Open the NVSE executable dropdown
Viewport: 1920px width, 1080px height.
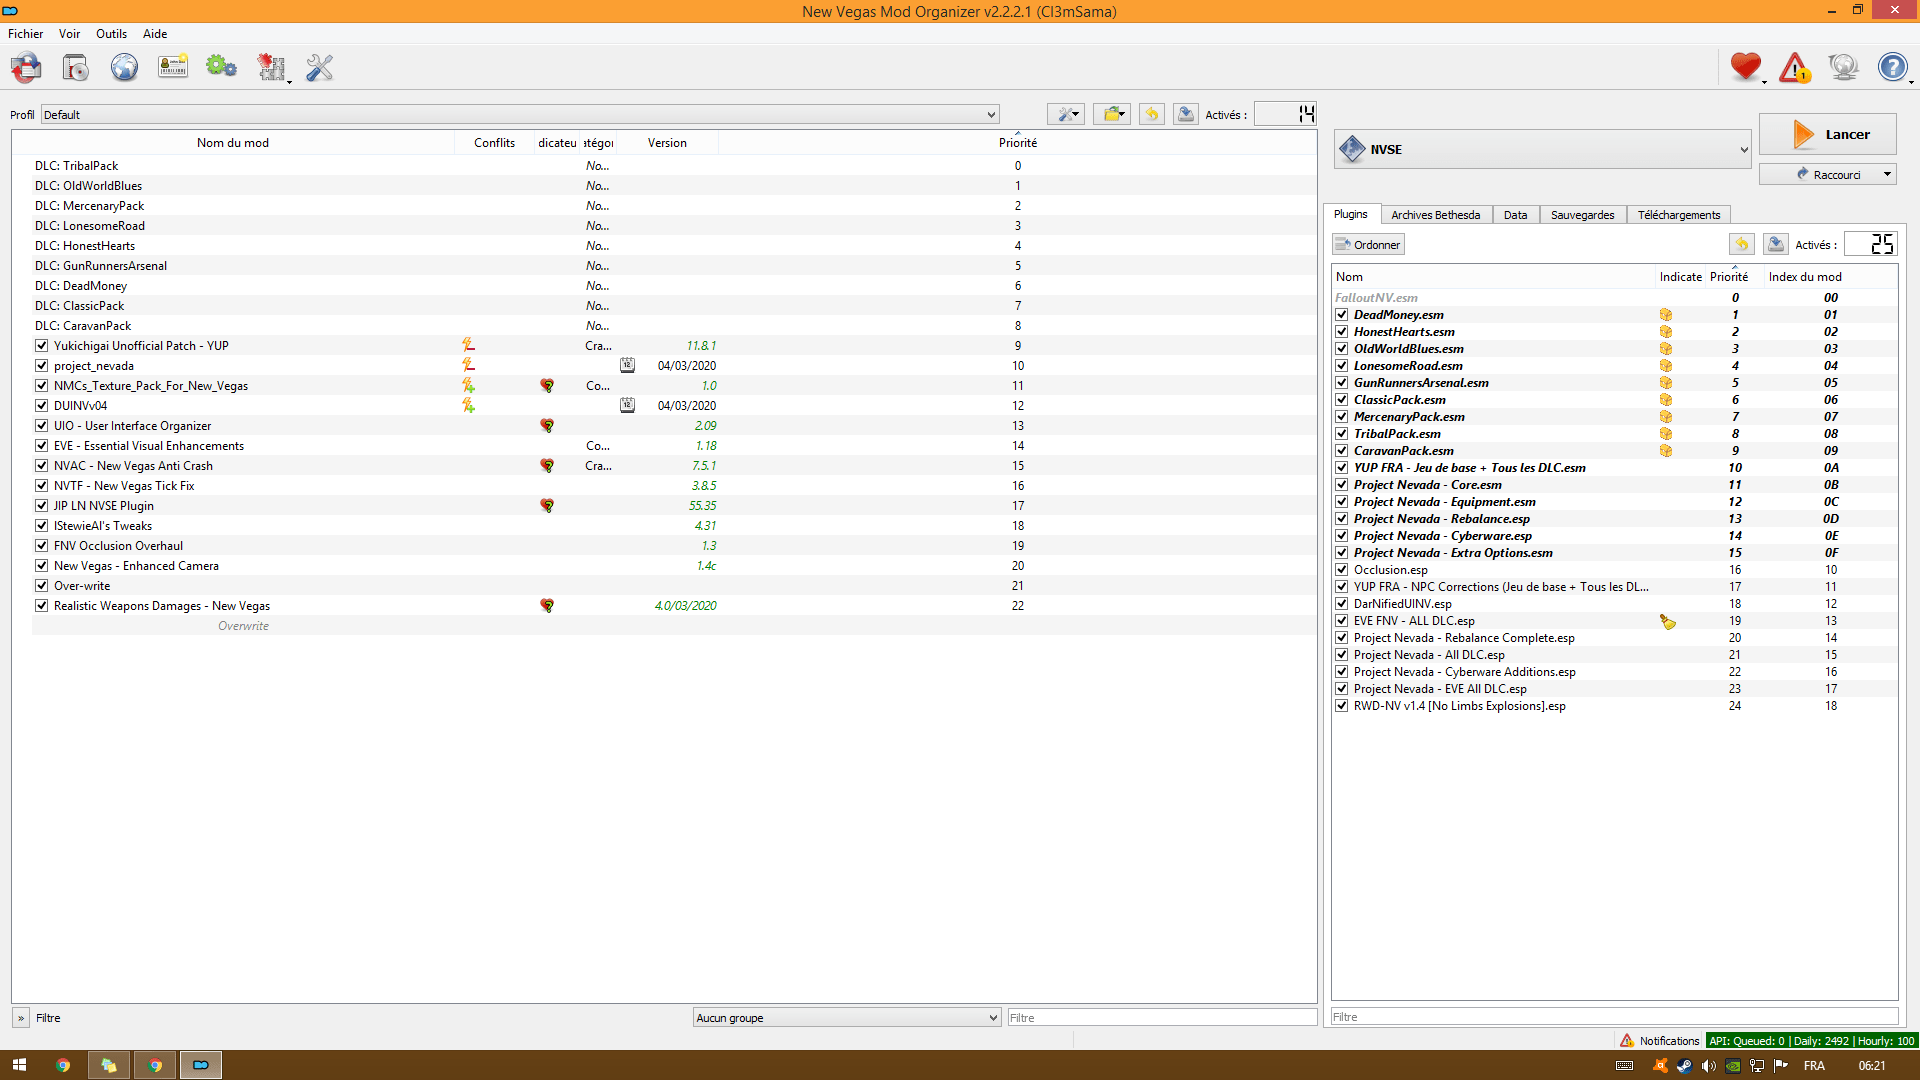tap(1543, 149)
